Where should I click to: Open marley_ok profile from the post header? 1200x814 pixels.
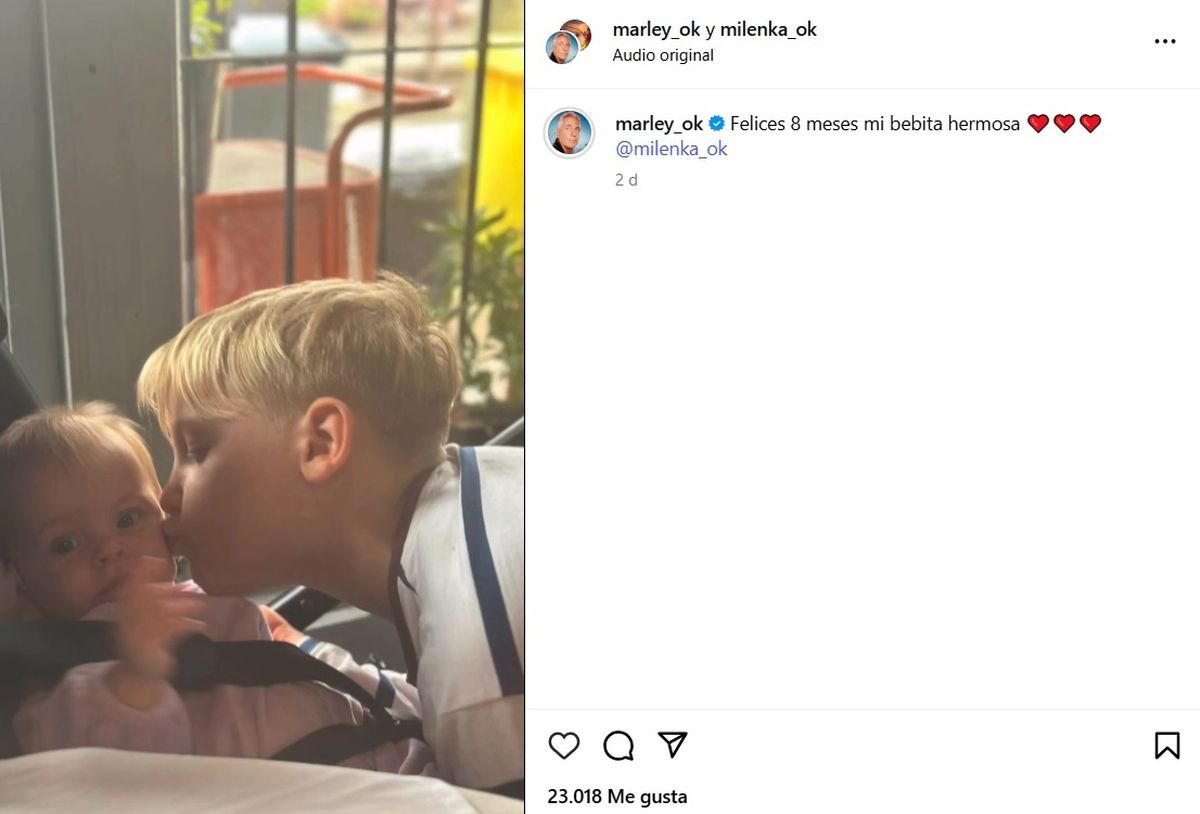[x=656, y=30]
